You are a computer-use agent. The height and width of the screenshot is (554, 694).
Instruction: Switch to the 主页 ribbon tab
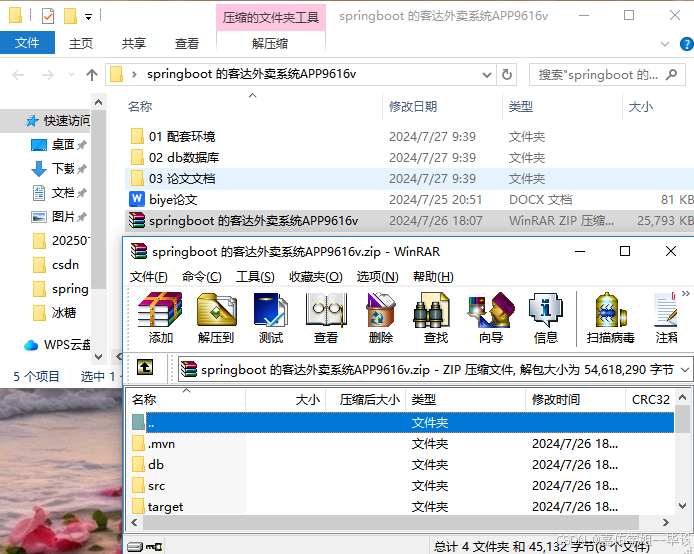coord(81,43)
